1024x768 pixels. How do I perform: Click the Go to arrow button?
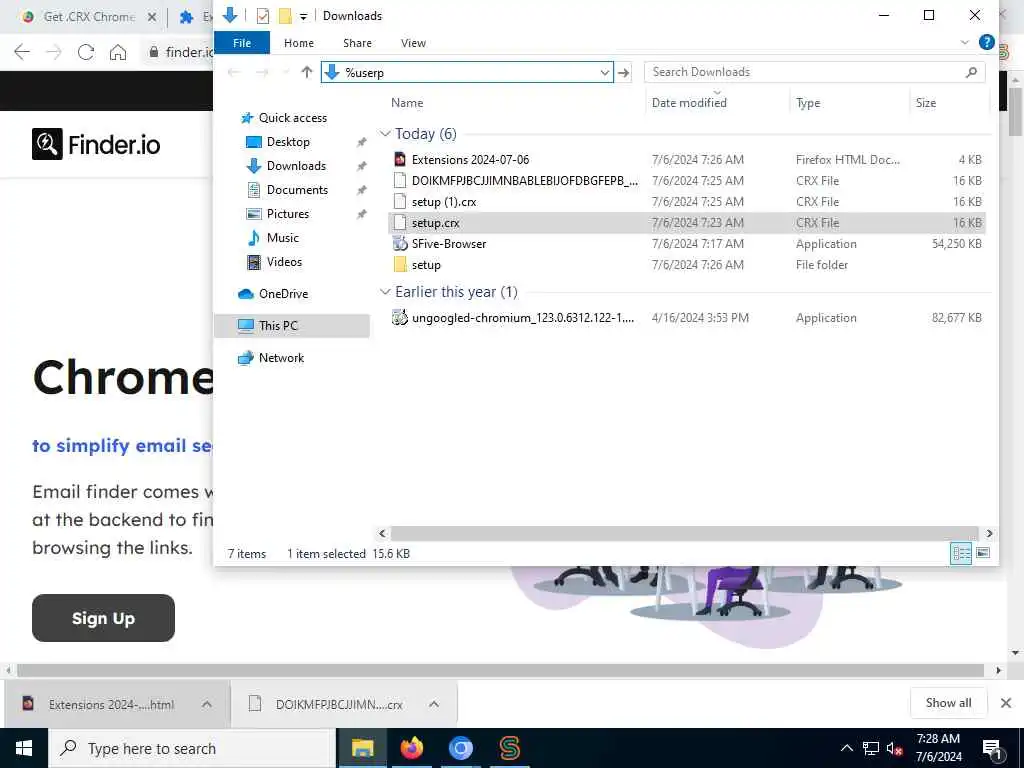(x=624, y=72)
